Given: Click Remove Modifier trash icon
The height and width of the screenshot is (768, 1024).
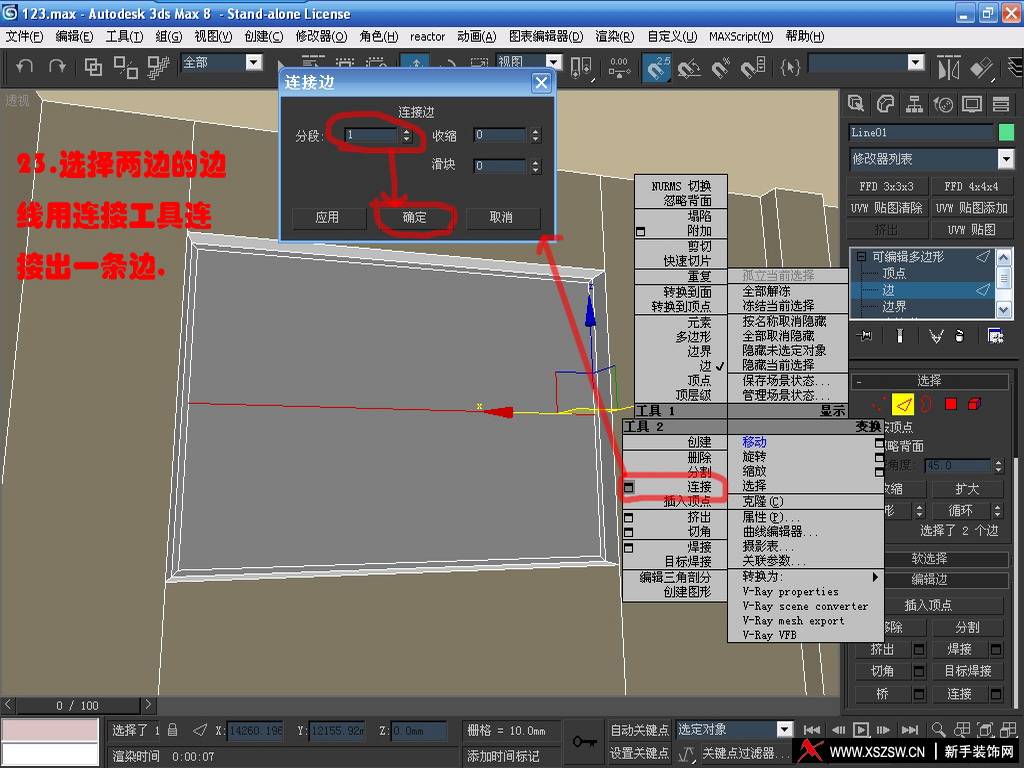Looking at the screenshot, I should pyautogui.click(x=959, y=336).
